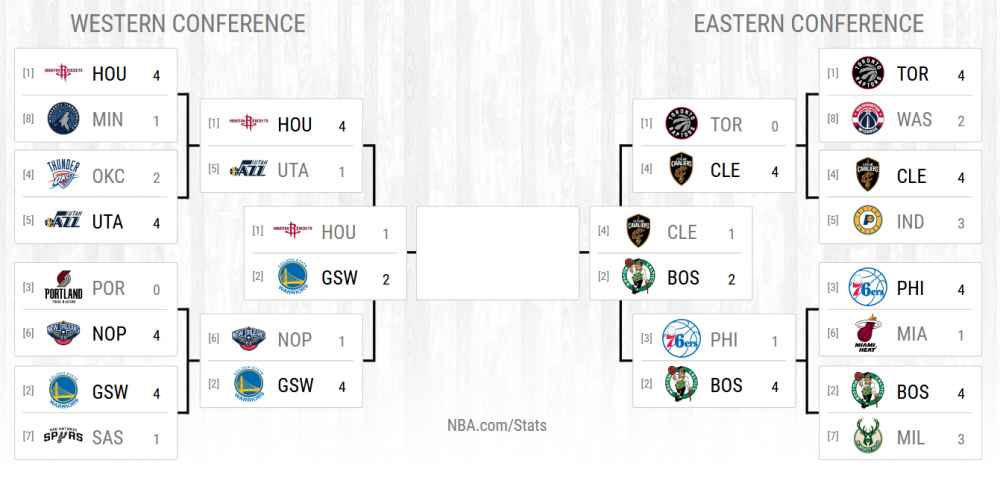Select 76ers logo in the PHI–MIA matchup
Screen dimensions: 1000x478
[867, 290]
